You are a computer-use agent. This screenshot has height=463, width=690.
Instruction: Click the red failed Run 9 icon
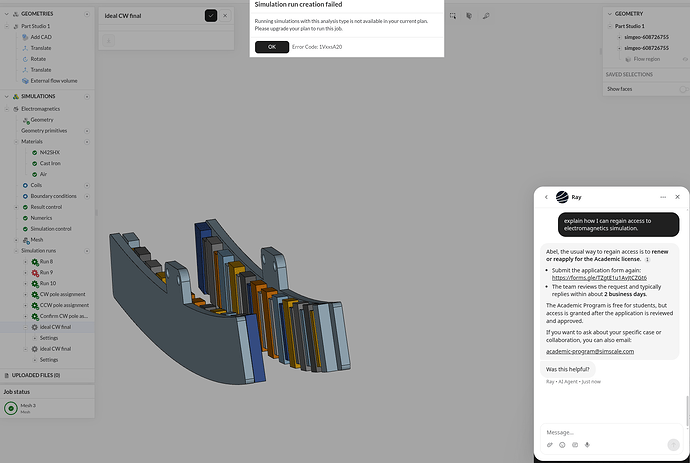click(35, 273)
